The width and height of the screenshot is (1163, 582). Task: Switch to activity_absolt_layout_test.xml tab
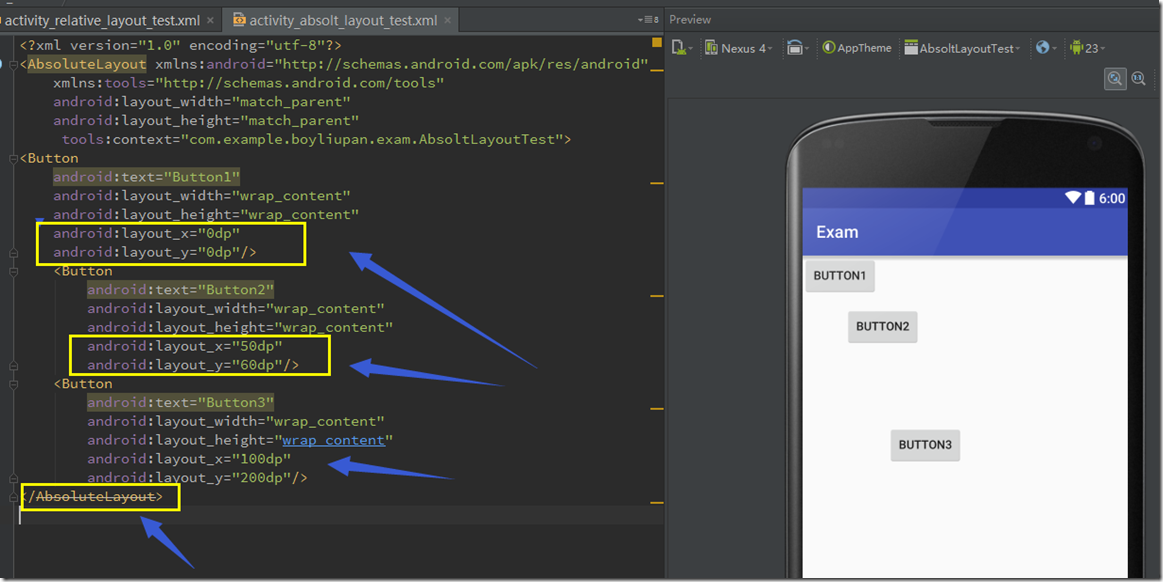pos(342,20)
